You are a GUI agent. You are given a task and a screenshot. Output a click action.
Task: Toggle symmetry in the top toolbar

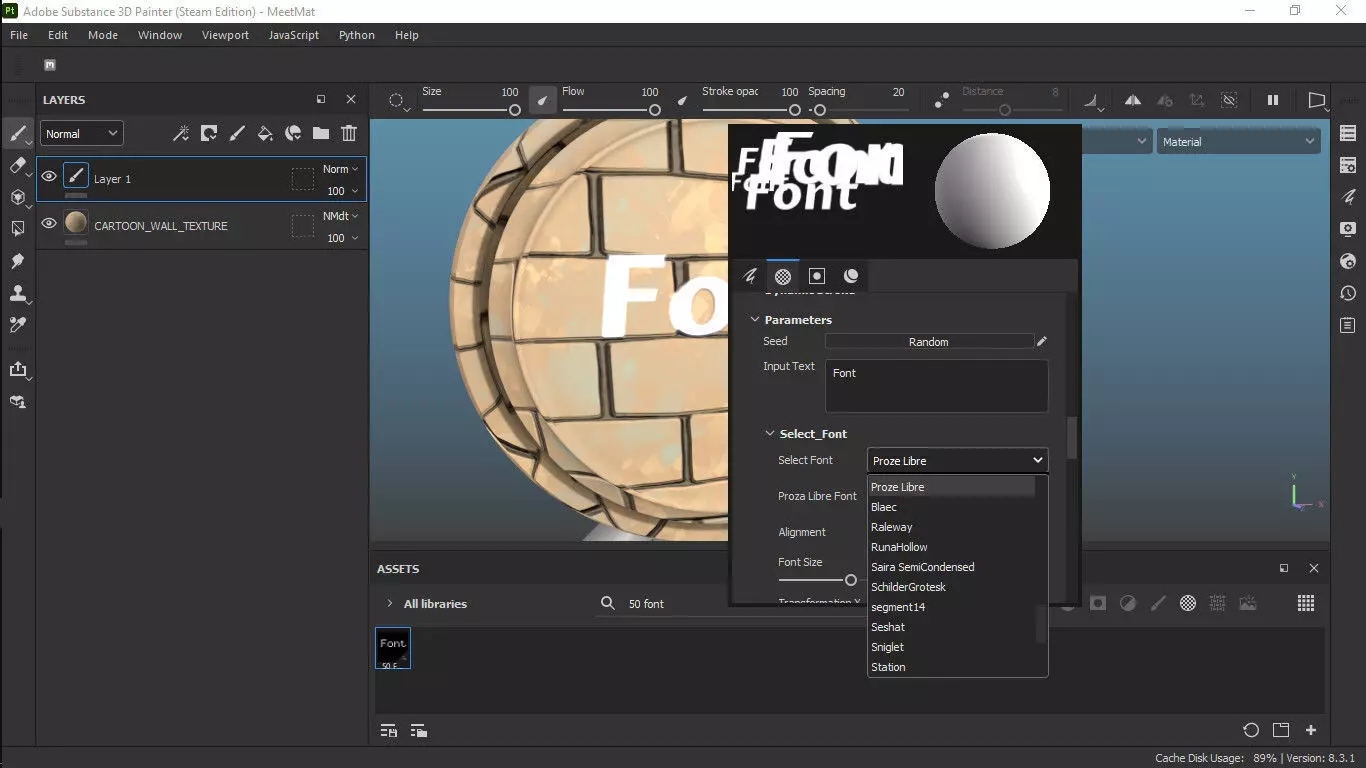tap(1133, 100)
